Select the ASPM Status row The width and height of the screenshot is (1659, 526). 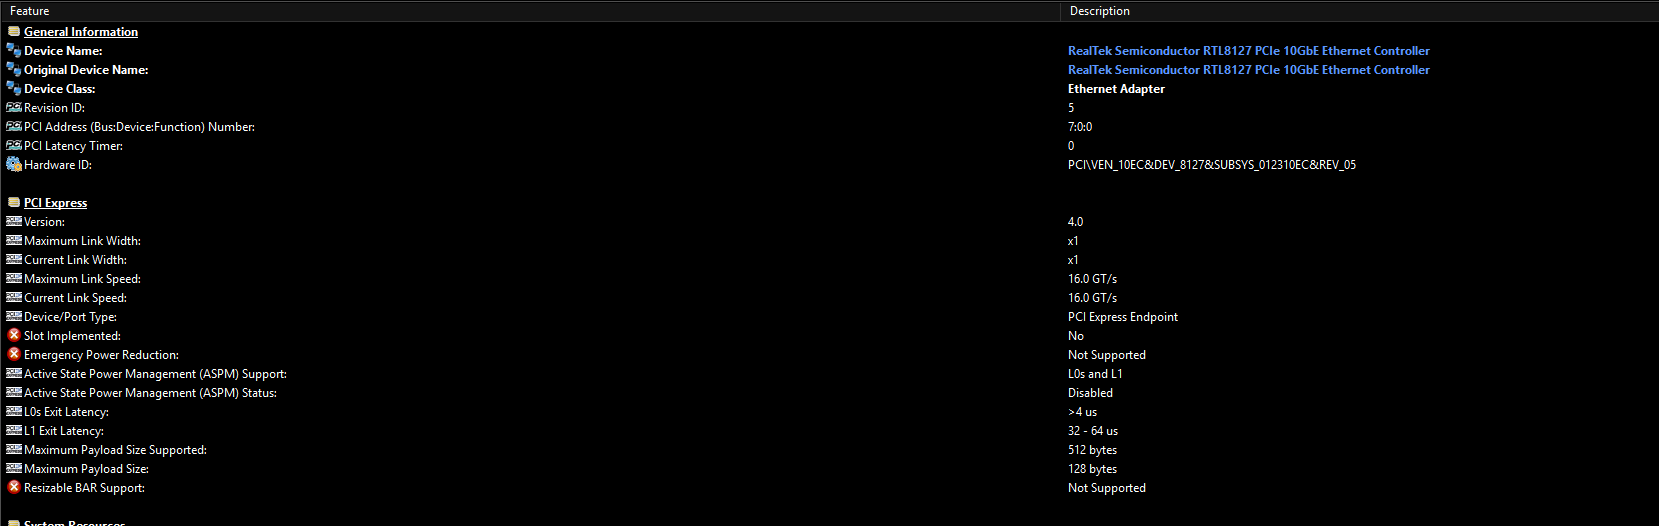click(829, 393)
